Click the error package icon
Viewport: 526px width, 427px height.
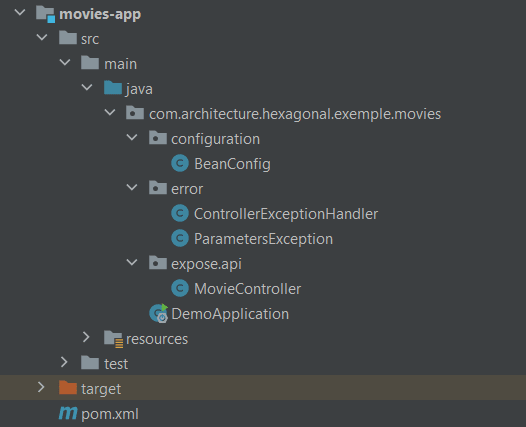point(158,188)
